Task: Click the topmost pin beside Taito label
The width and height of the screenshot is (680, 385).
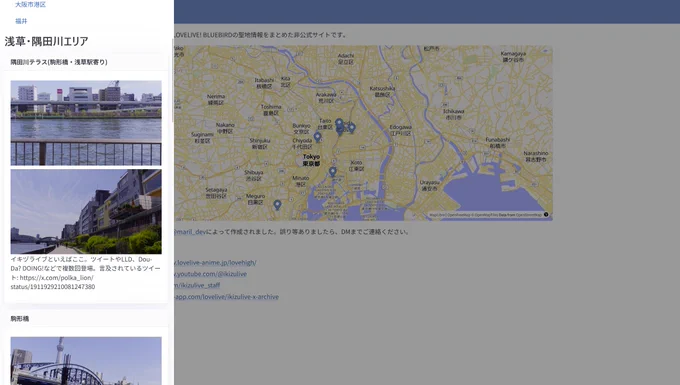Action: pyautogui.click(x=339, y=124)
